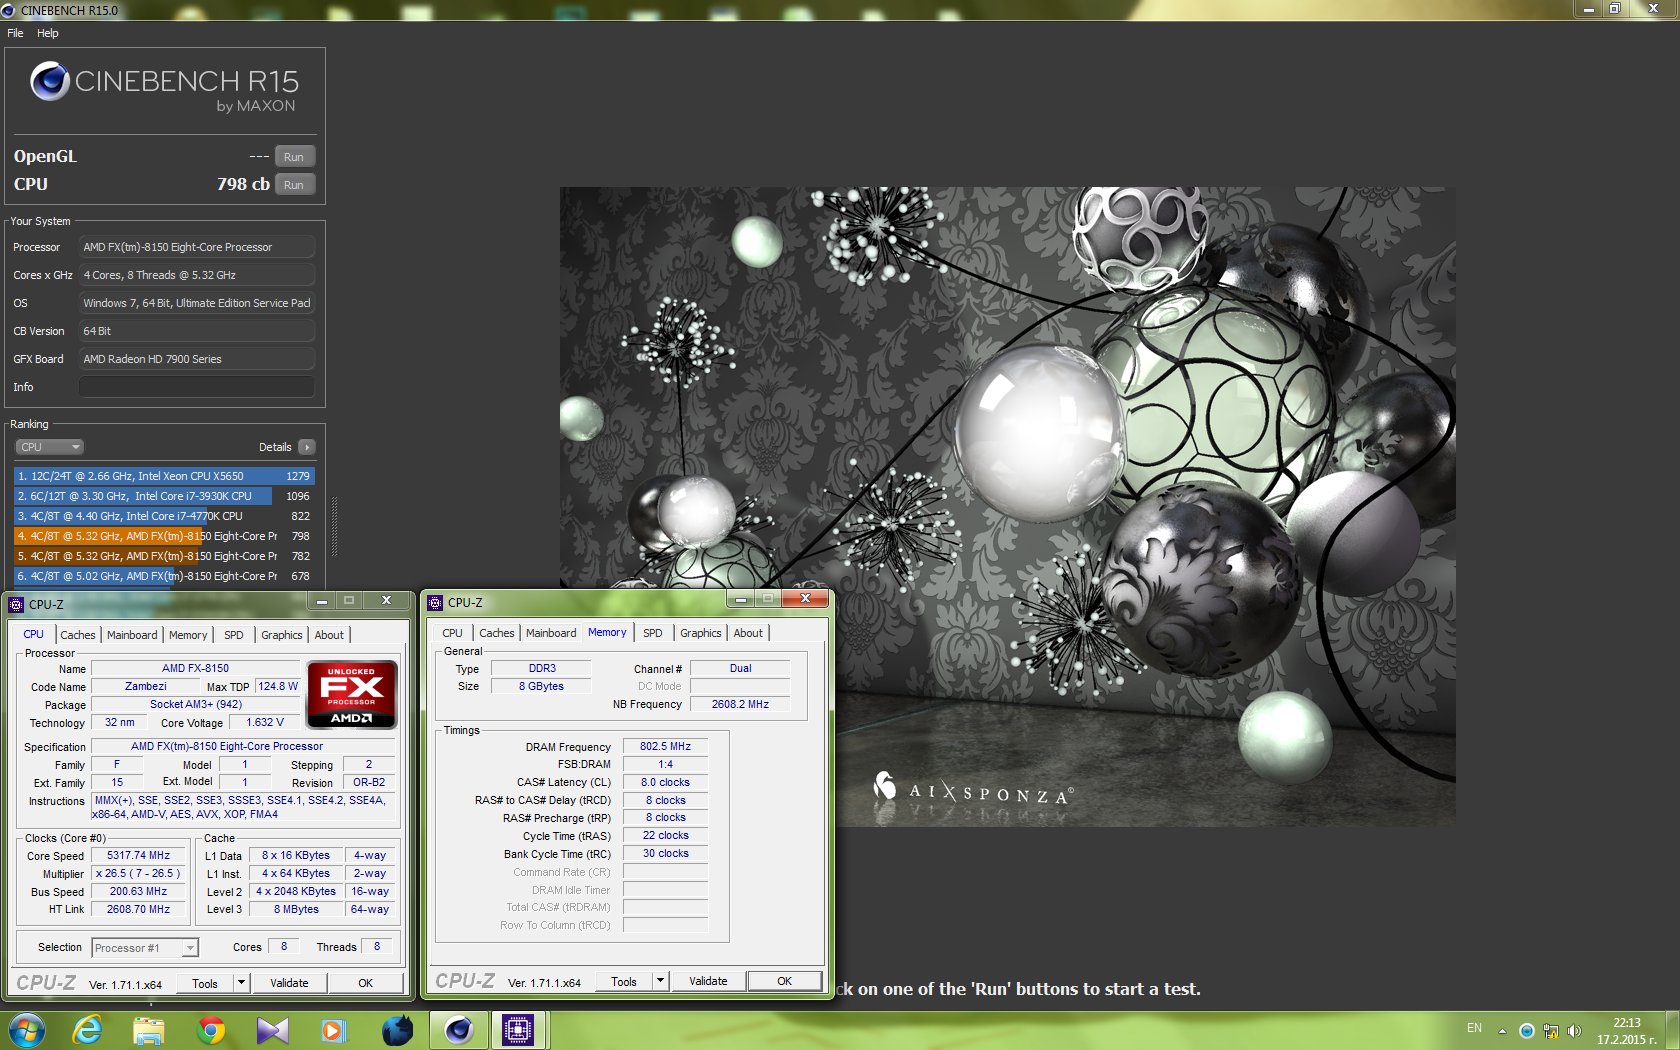The image size is (1680, 1050).
Task: Switch to Mainboard tab in left CPU-Z
Action: [132, 635]
